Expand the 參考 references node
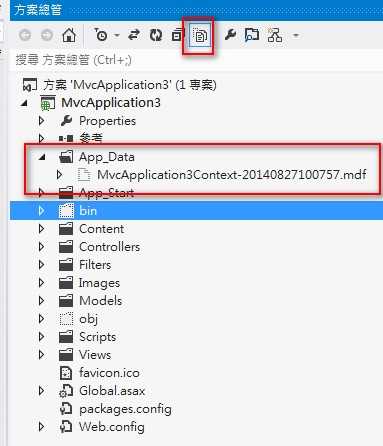383x446 pixels. (41, 138)
